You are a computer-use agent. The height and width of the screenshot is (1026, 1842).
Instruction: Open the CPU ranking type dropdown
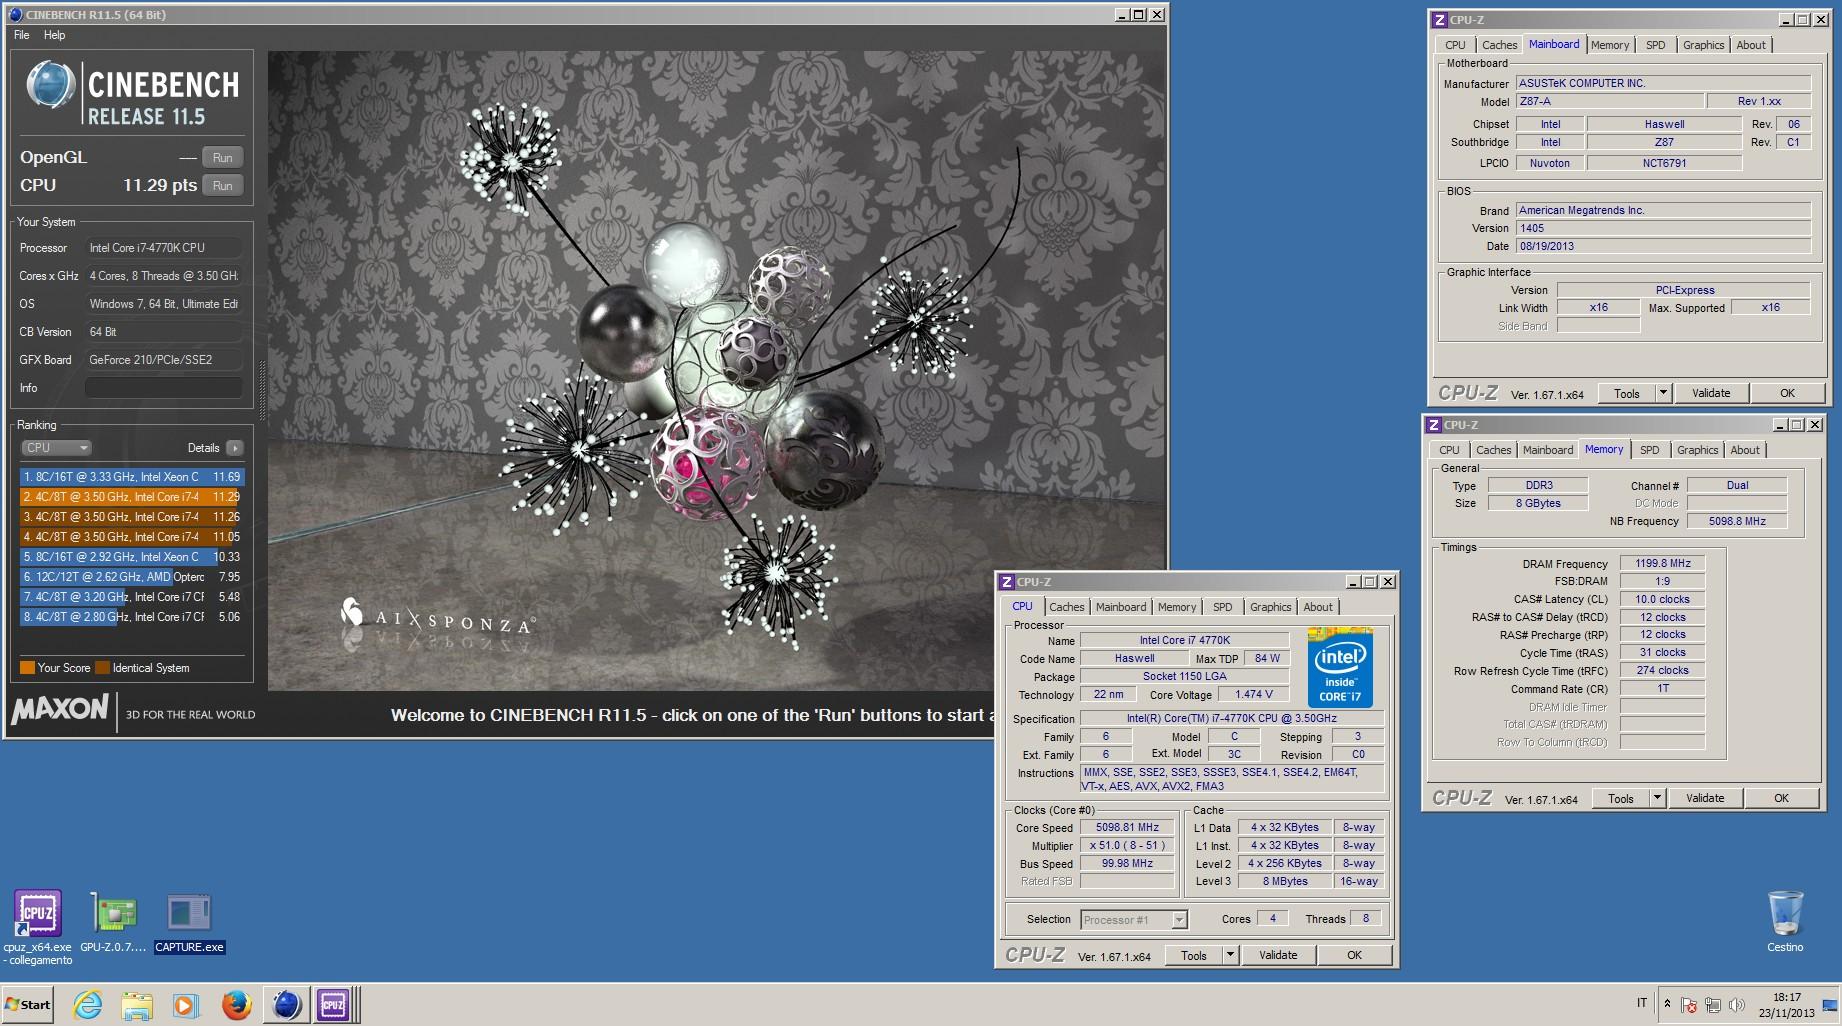55,448
